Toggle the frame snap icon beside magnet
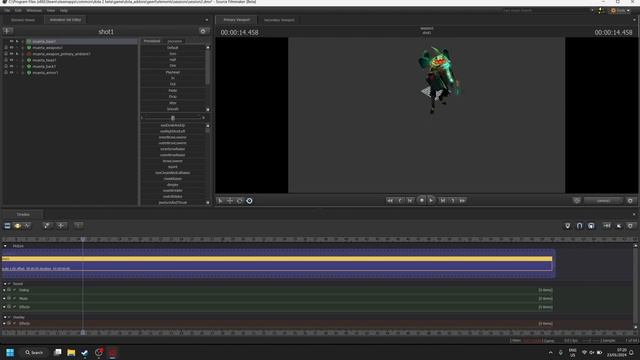640x360 pixels. click(591, 226)
